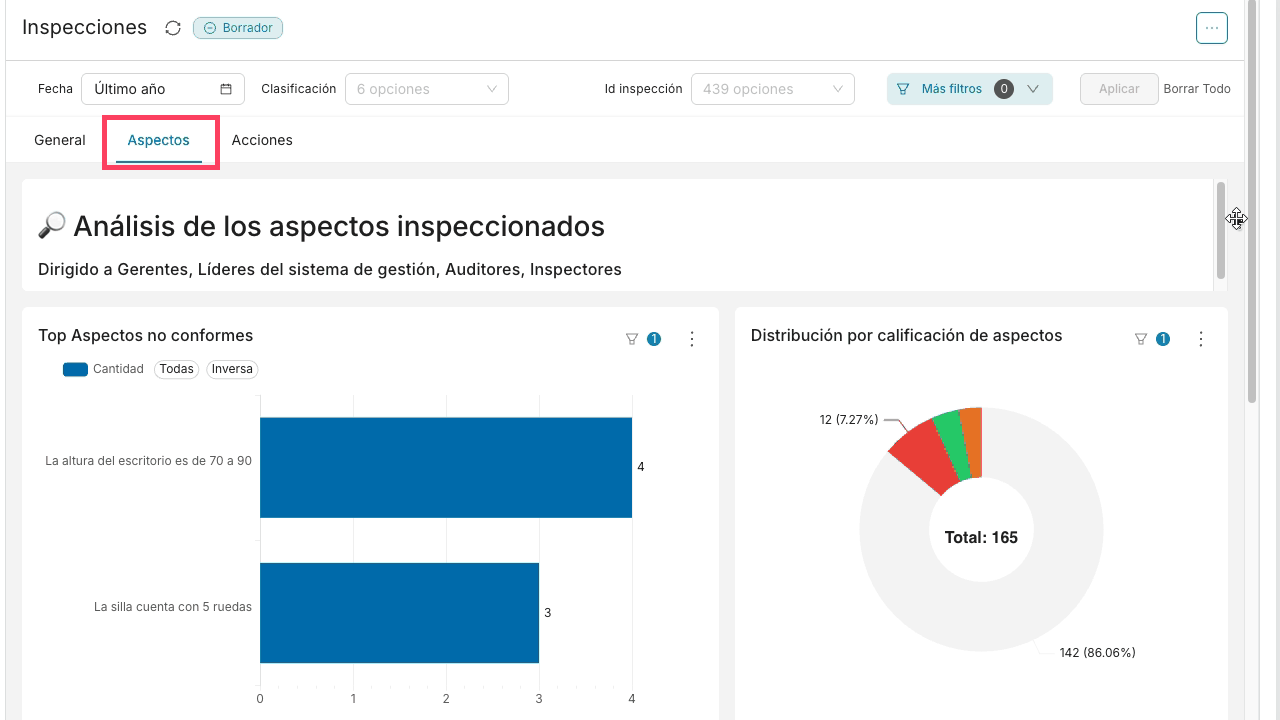Open kebab menu of Top Aspectos no conformes
Screen dimensions: 1280x720
click(692, 339)
